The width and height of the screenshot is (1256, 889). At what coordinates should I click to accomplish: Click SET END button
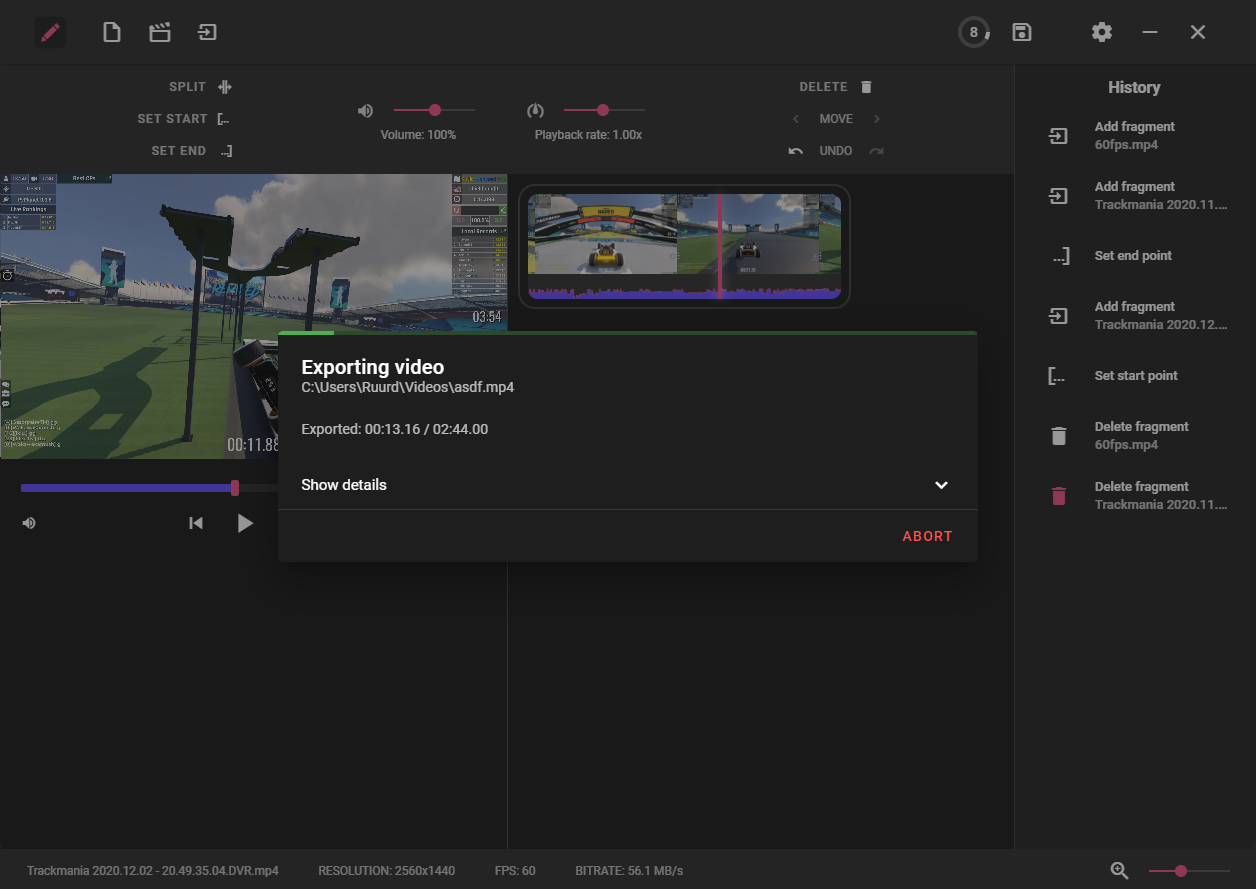(192, 151)
